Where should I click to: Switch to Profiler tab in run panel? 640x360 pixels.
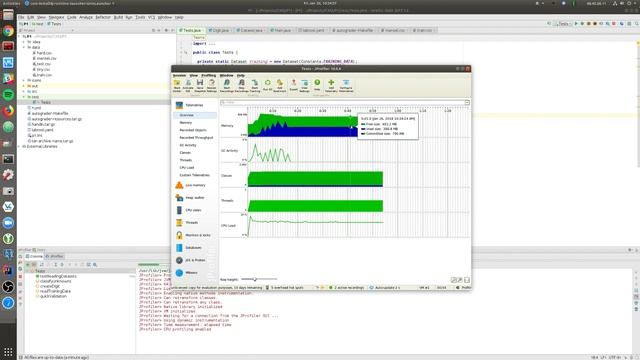pos(55,256)
